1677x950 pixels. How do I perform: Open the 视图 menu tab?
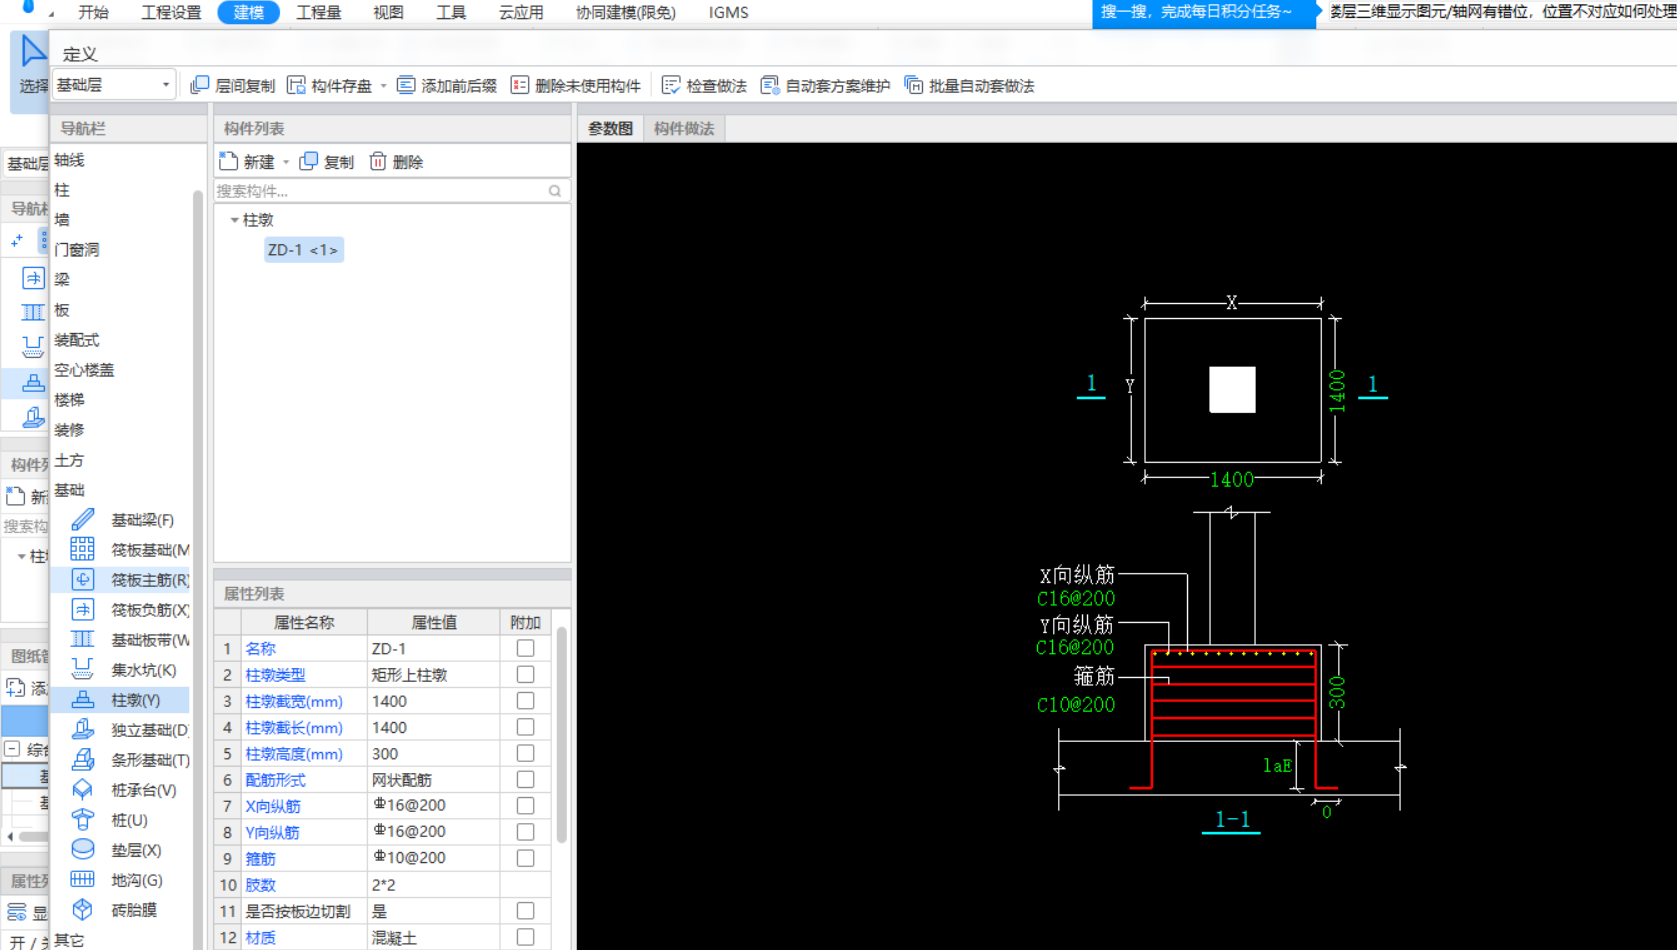click(388, 12)
